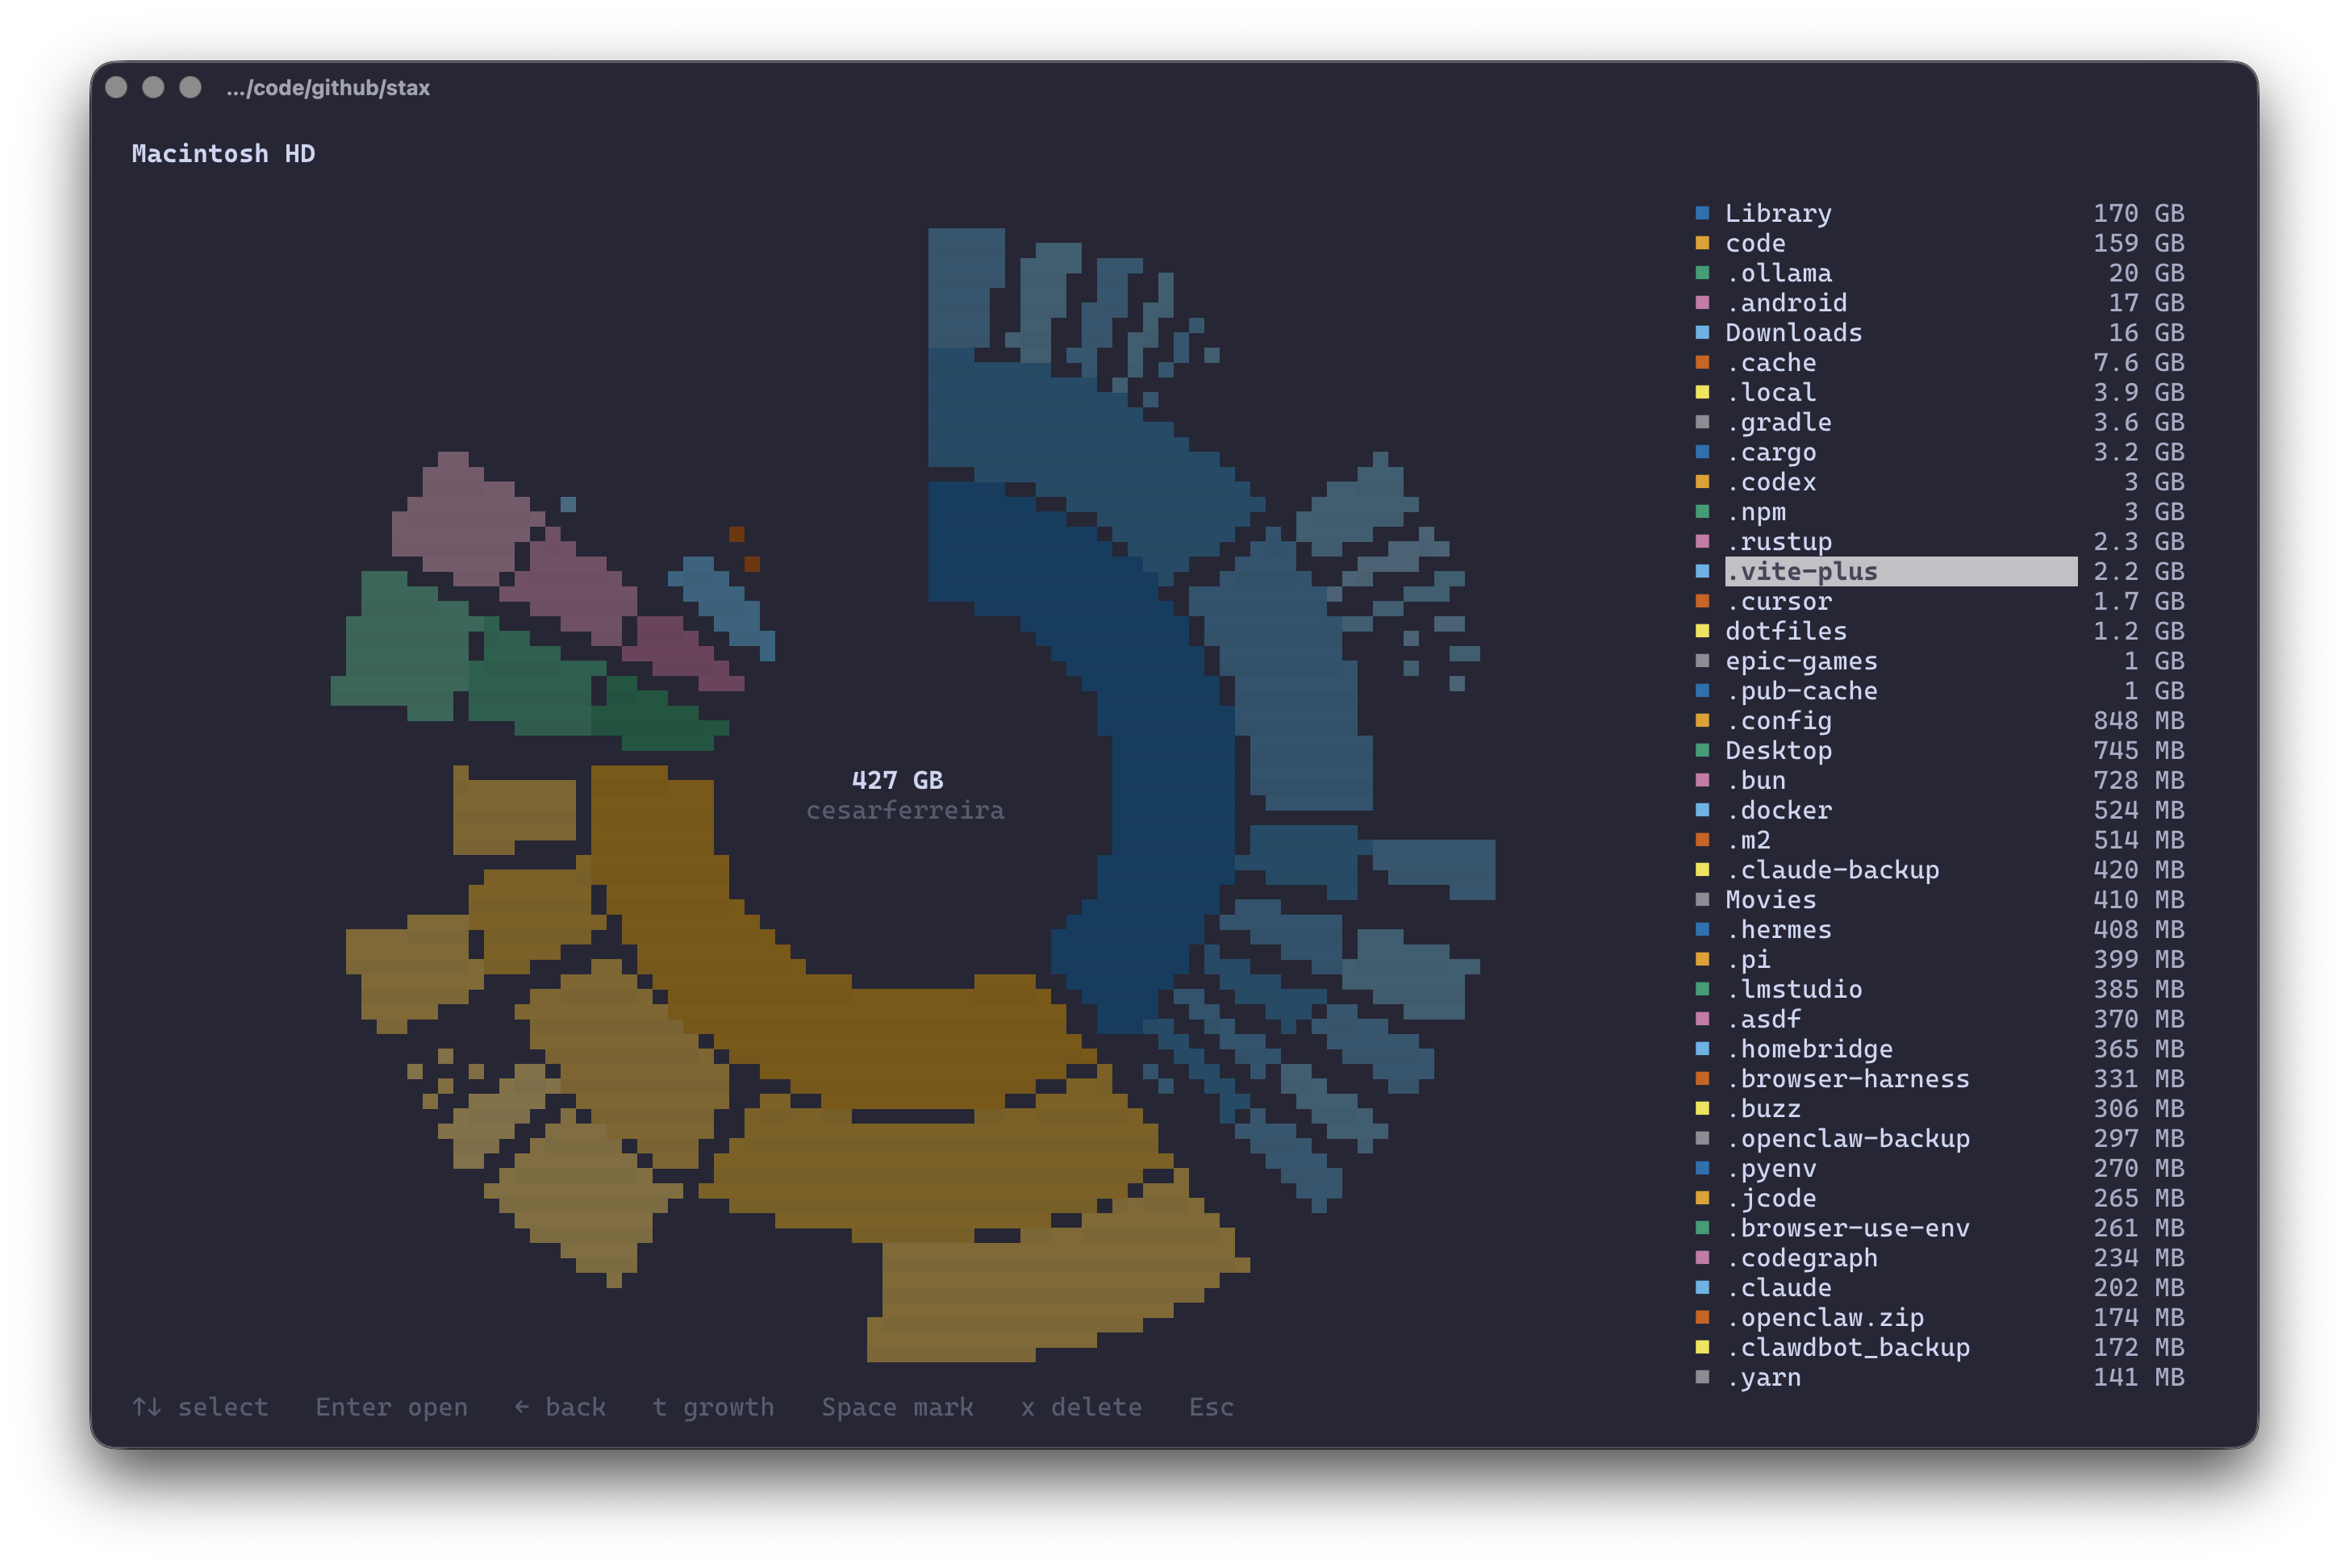Click the green swatch beside .ollama
The image size is (2349, 1568).
click(x=1702, y=273)
